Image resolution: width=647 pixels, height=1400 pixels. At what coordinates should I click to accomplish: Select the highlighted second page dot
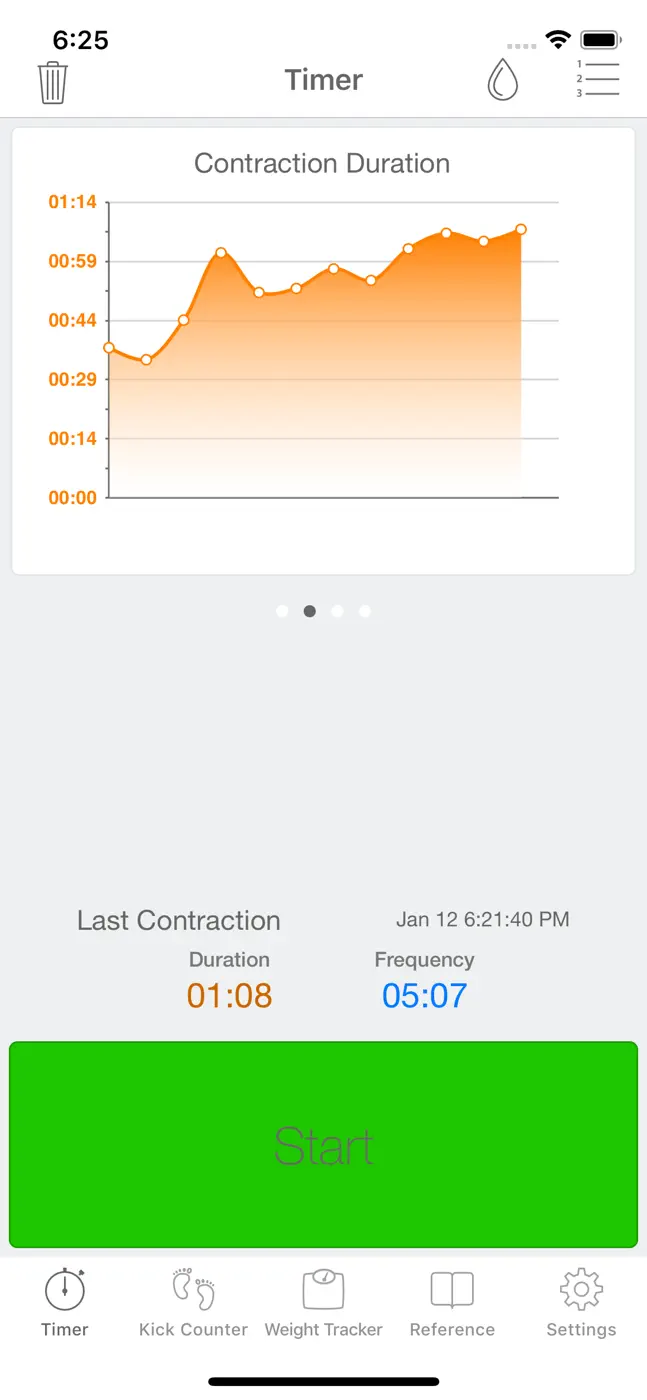(310, 611)
